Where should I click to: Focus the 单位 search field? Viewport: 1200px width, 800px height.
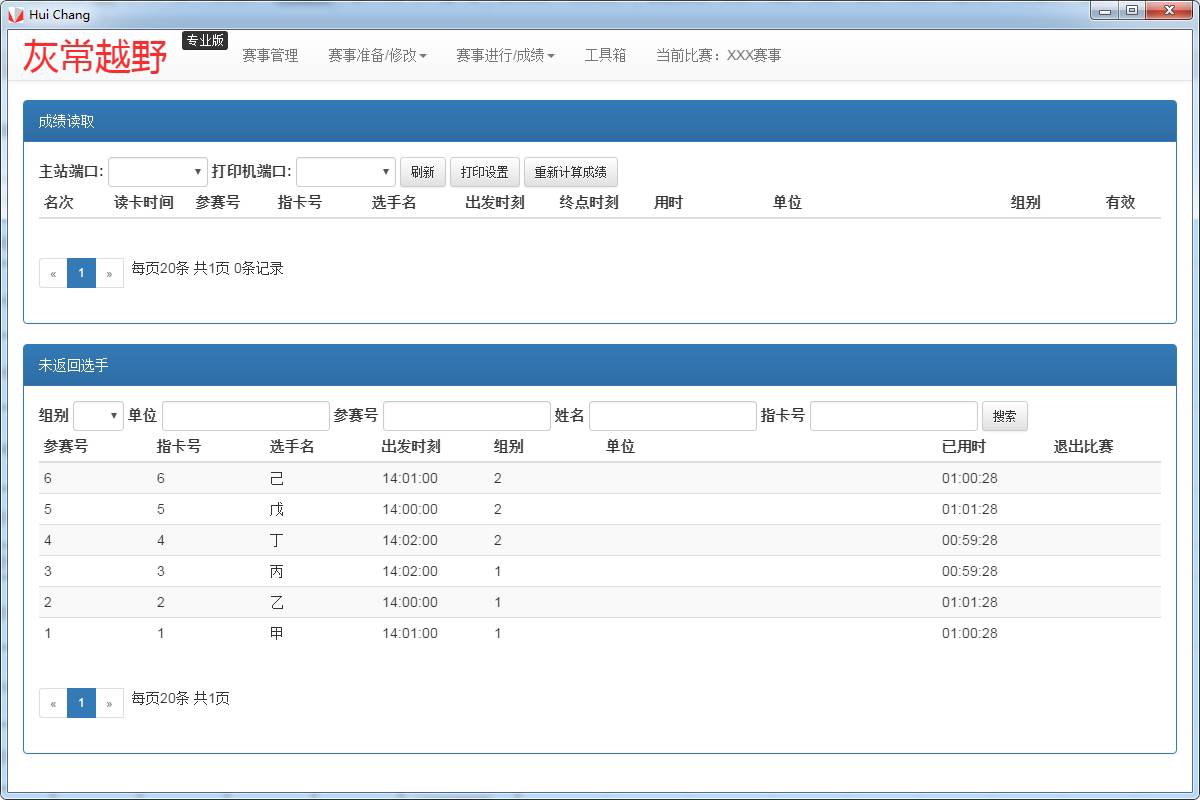pos(245,416)
